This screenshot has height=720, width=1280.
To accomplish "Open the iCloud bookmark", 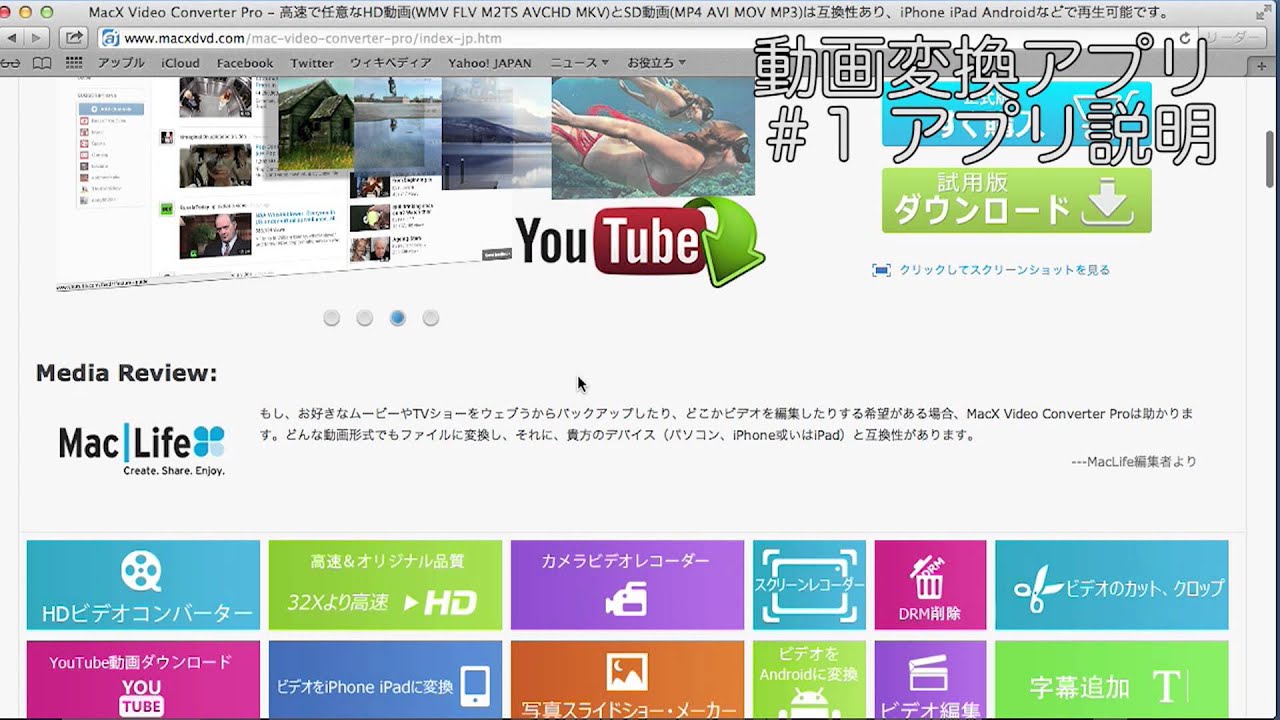I will pos(181,63).
